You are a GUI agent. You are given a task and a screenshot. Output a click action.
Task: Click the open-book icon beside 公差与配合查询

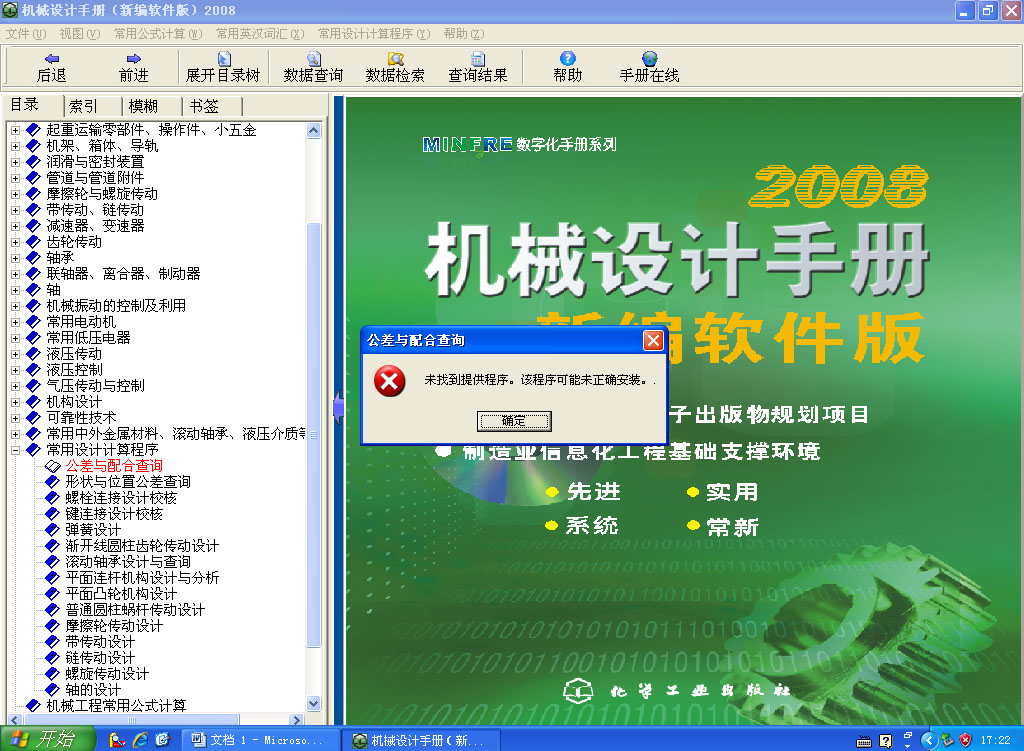pos(53,466)
